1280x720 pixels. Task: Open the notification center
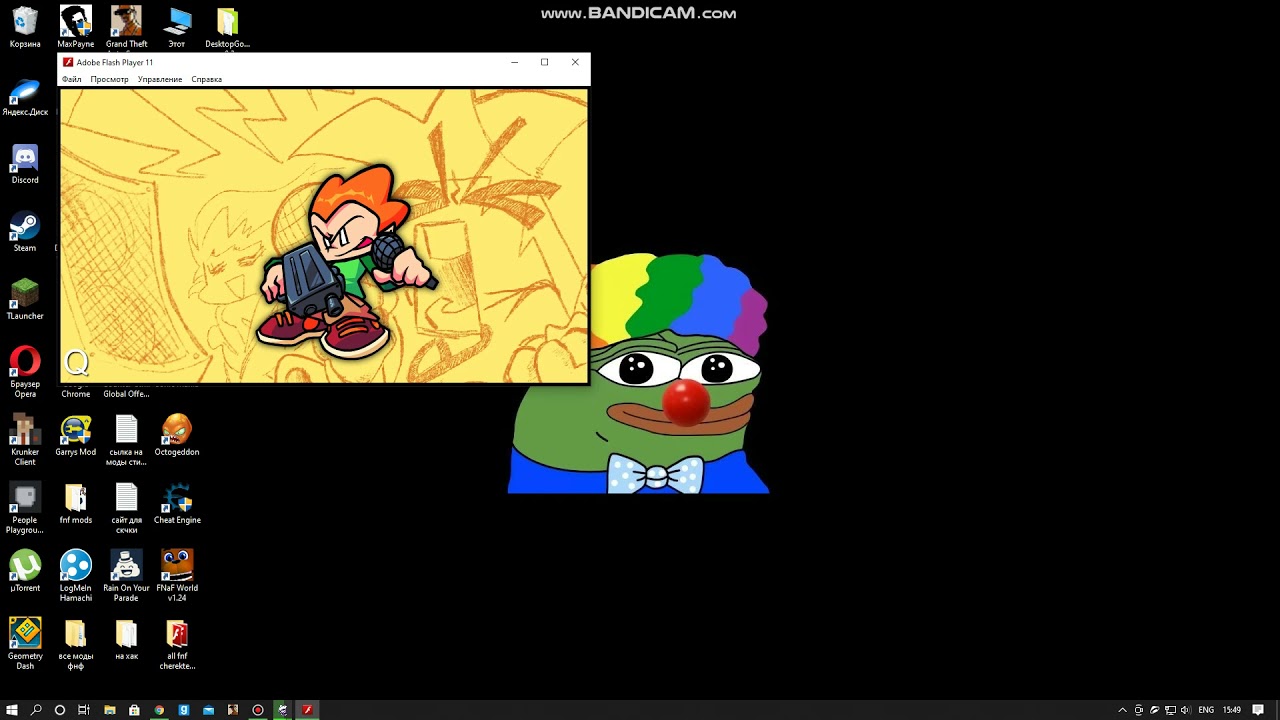click(1258, 710)
